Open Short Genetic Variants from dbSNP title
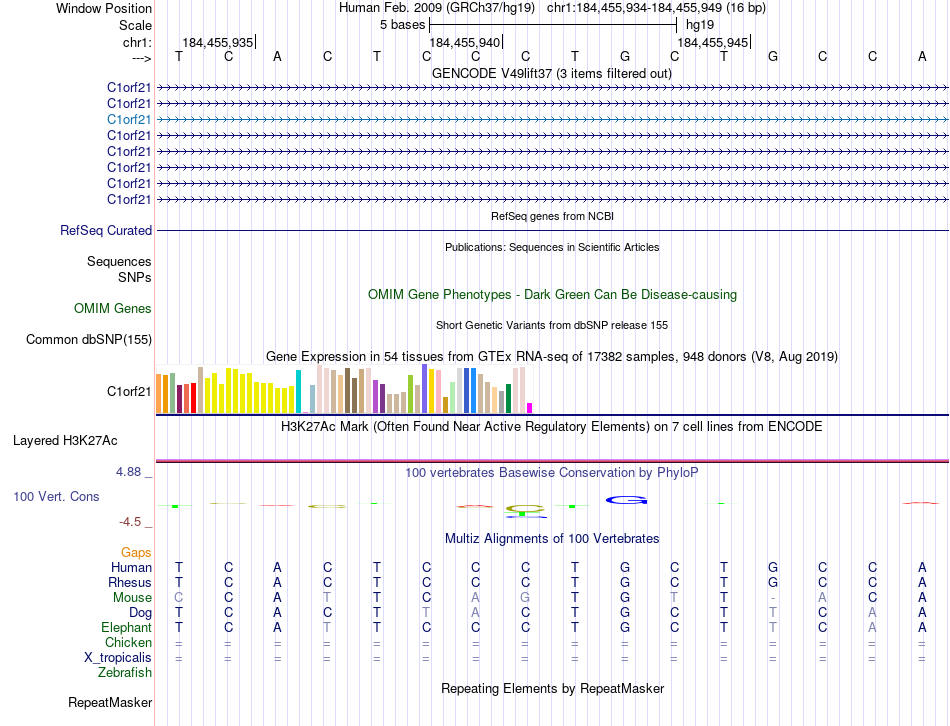 pos(552,325)
